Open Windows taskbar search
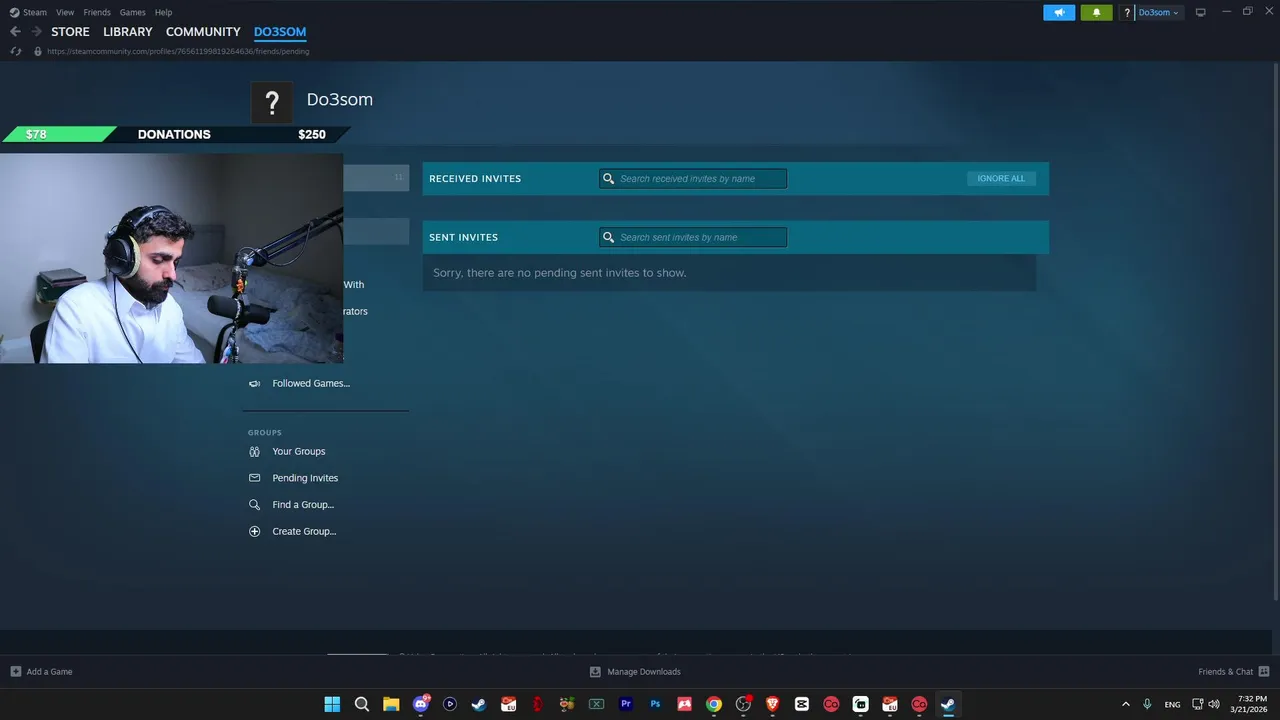This screenshot has width=1280, height=720. tap(362, 704)
